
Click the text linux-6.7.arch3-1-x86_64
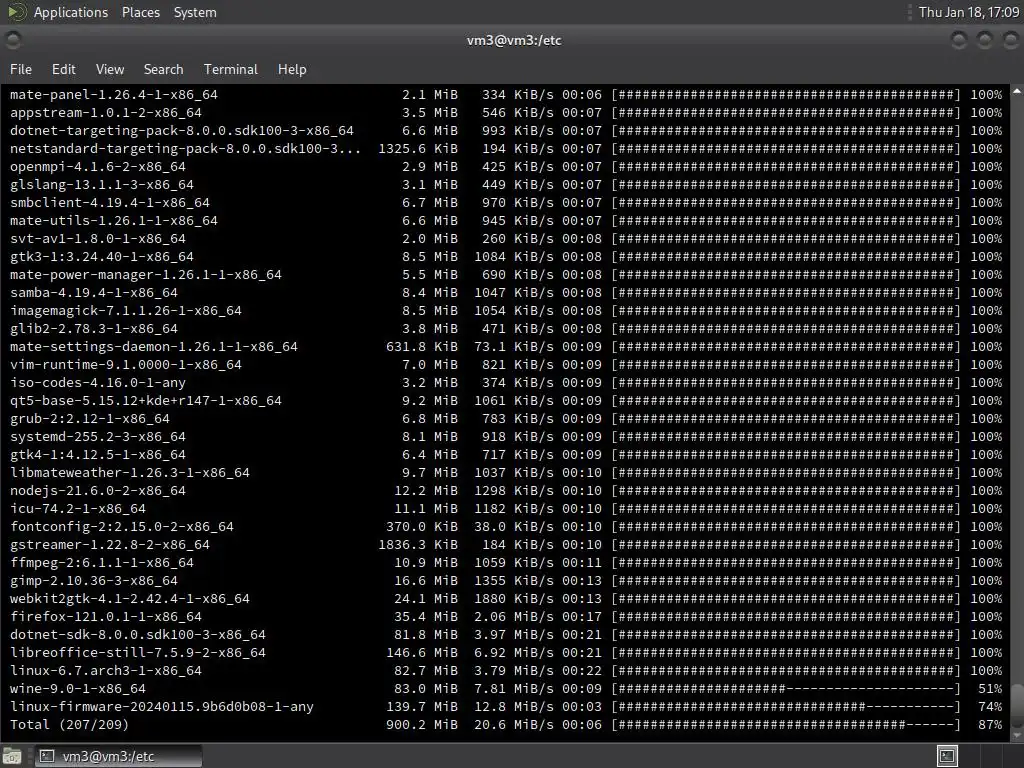point(106,671)
